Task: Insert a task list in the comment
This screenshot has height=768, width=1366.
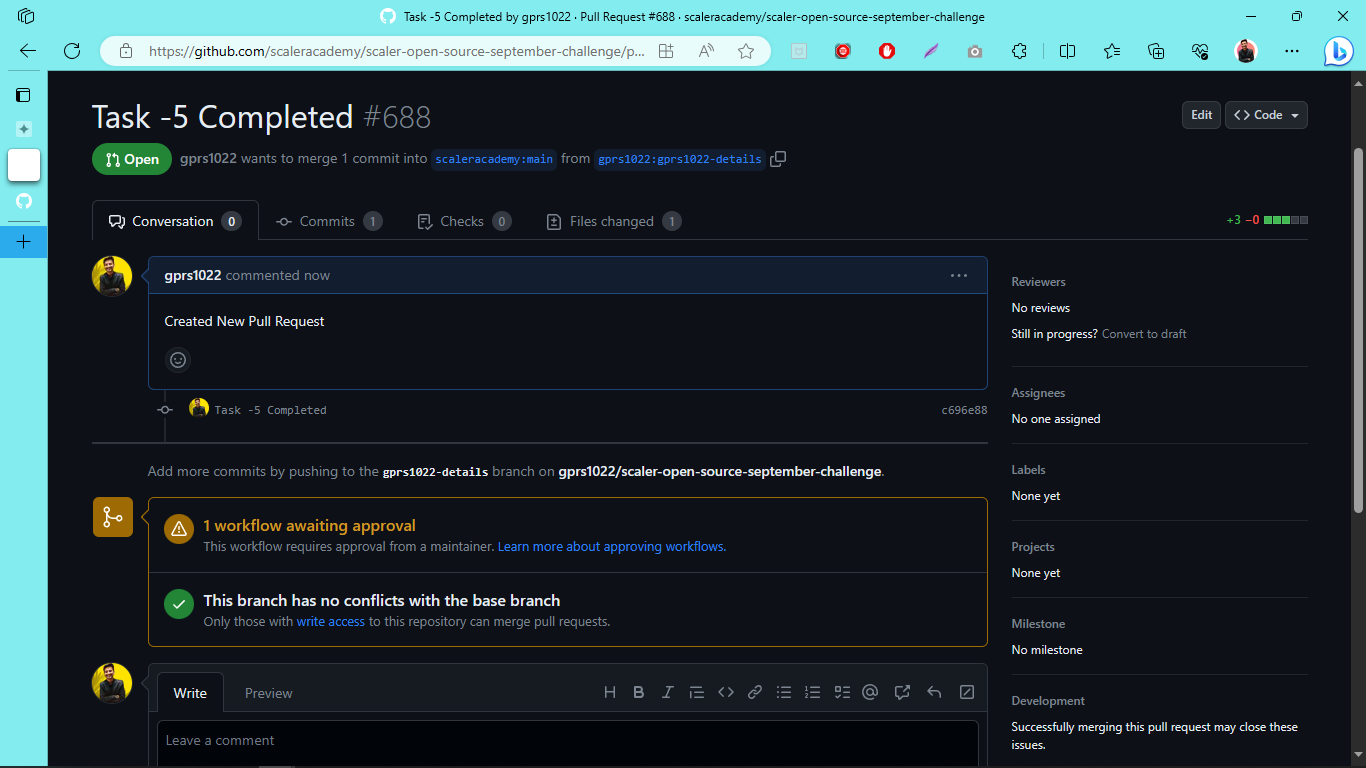Action: click(x=841, y=691)
